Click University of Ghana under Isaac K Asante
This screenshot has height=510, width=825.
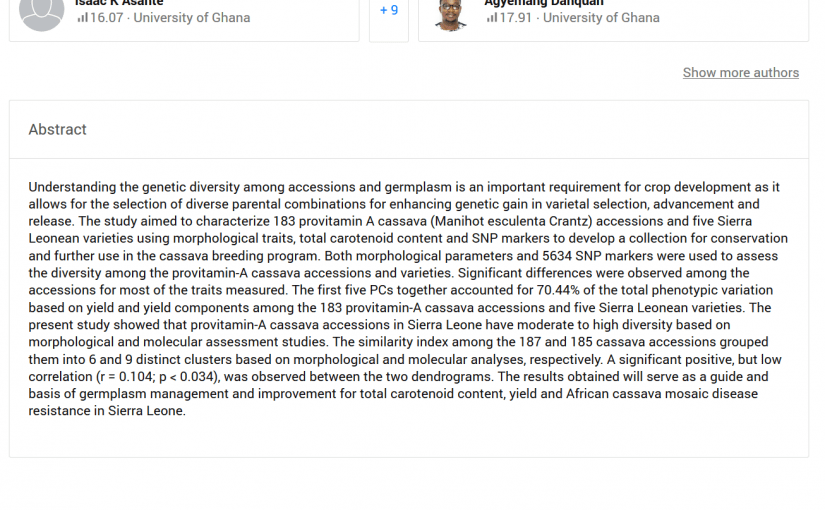point(192,18)
